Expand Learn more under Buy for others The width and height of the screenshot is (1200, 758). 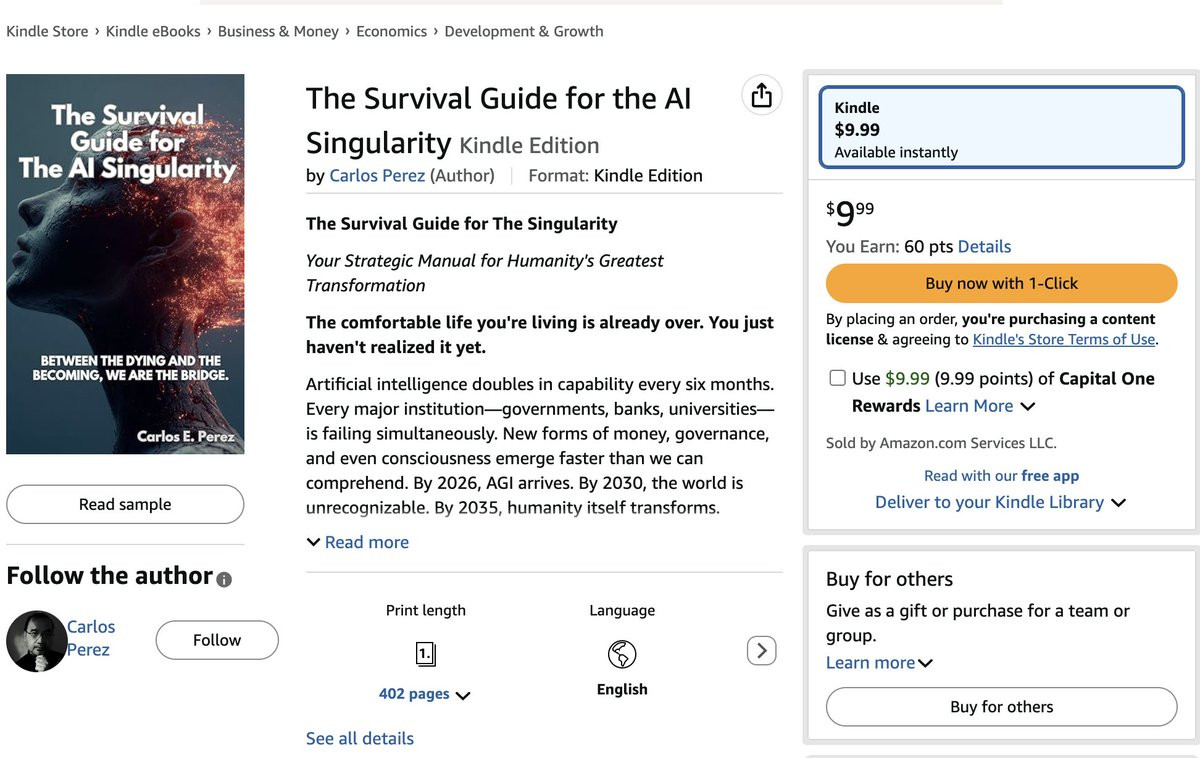point(878,662)
